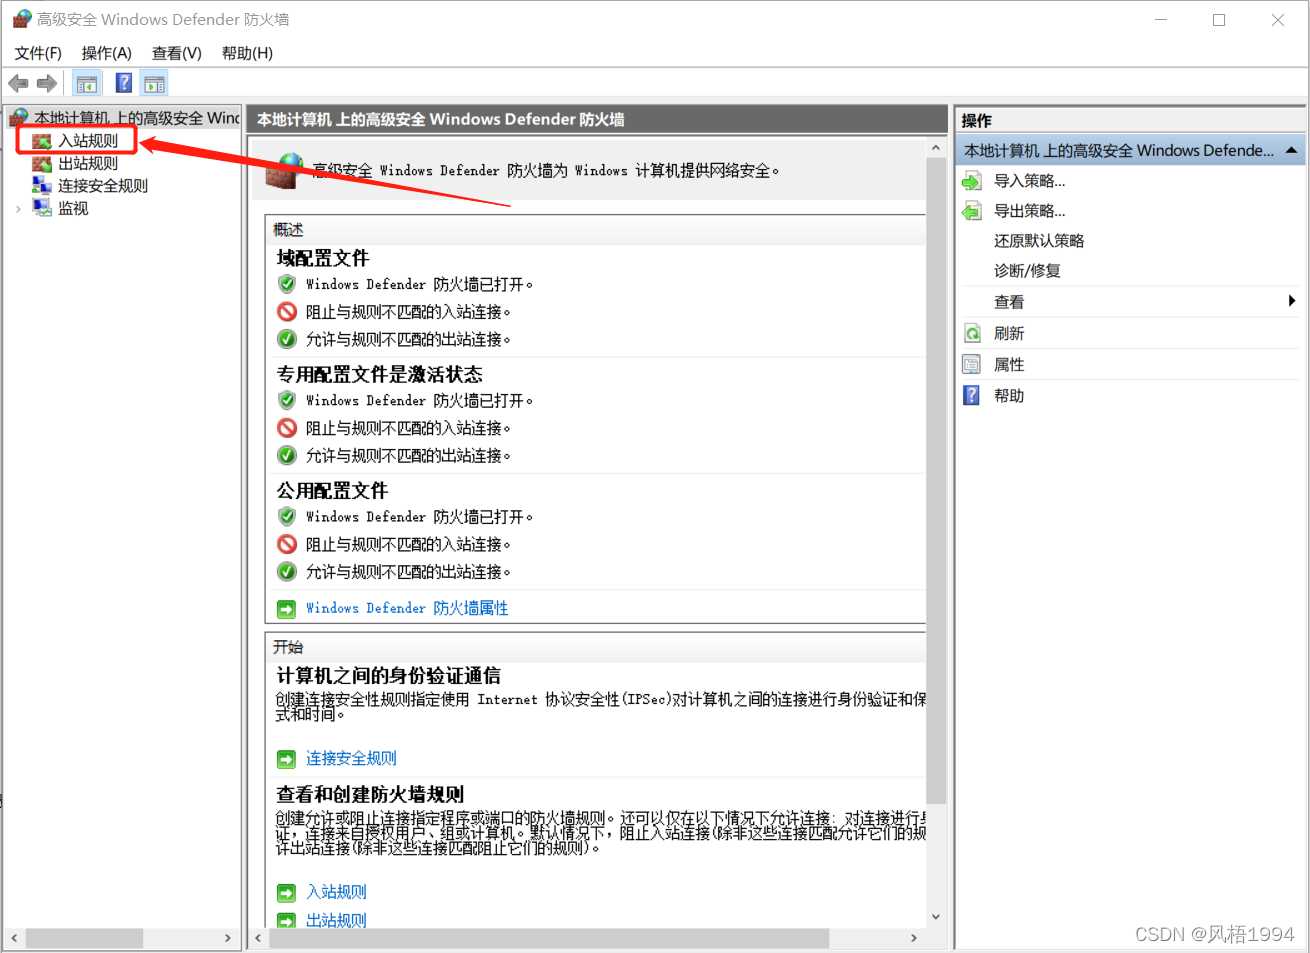
Task: Click the window title bar app icon
Action: (x=21, y=19)
